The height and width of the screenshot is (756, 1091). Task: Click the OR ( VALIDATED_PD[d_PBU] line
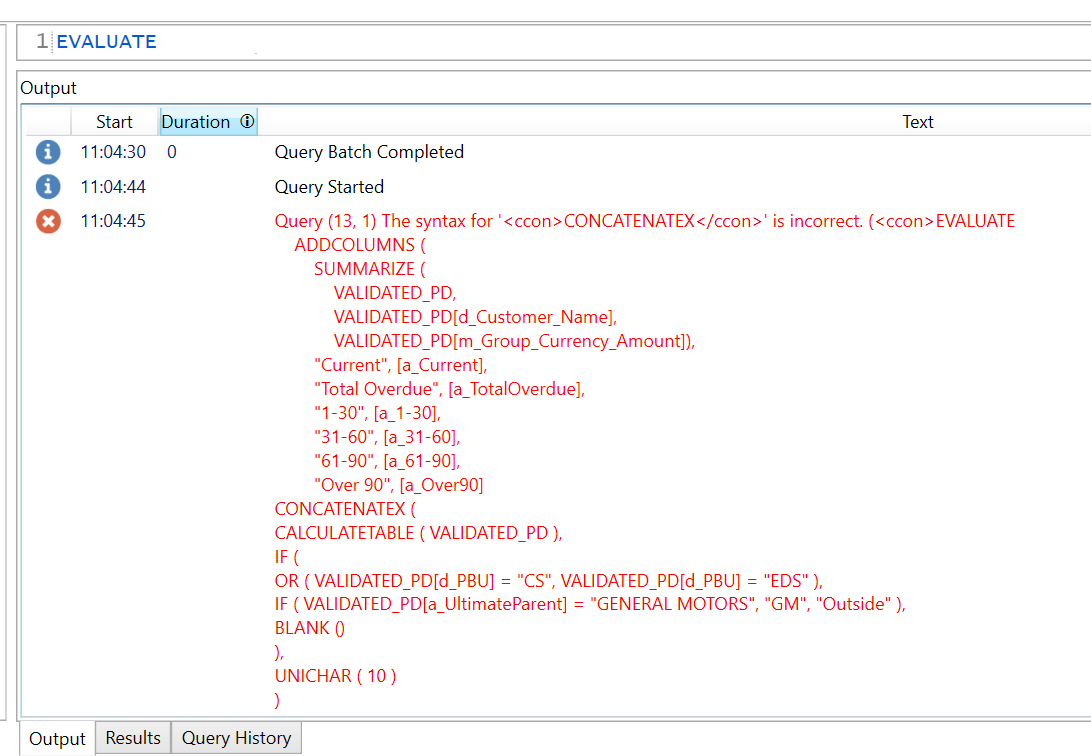point(549,581)
